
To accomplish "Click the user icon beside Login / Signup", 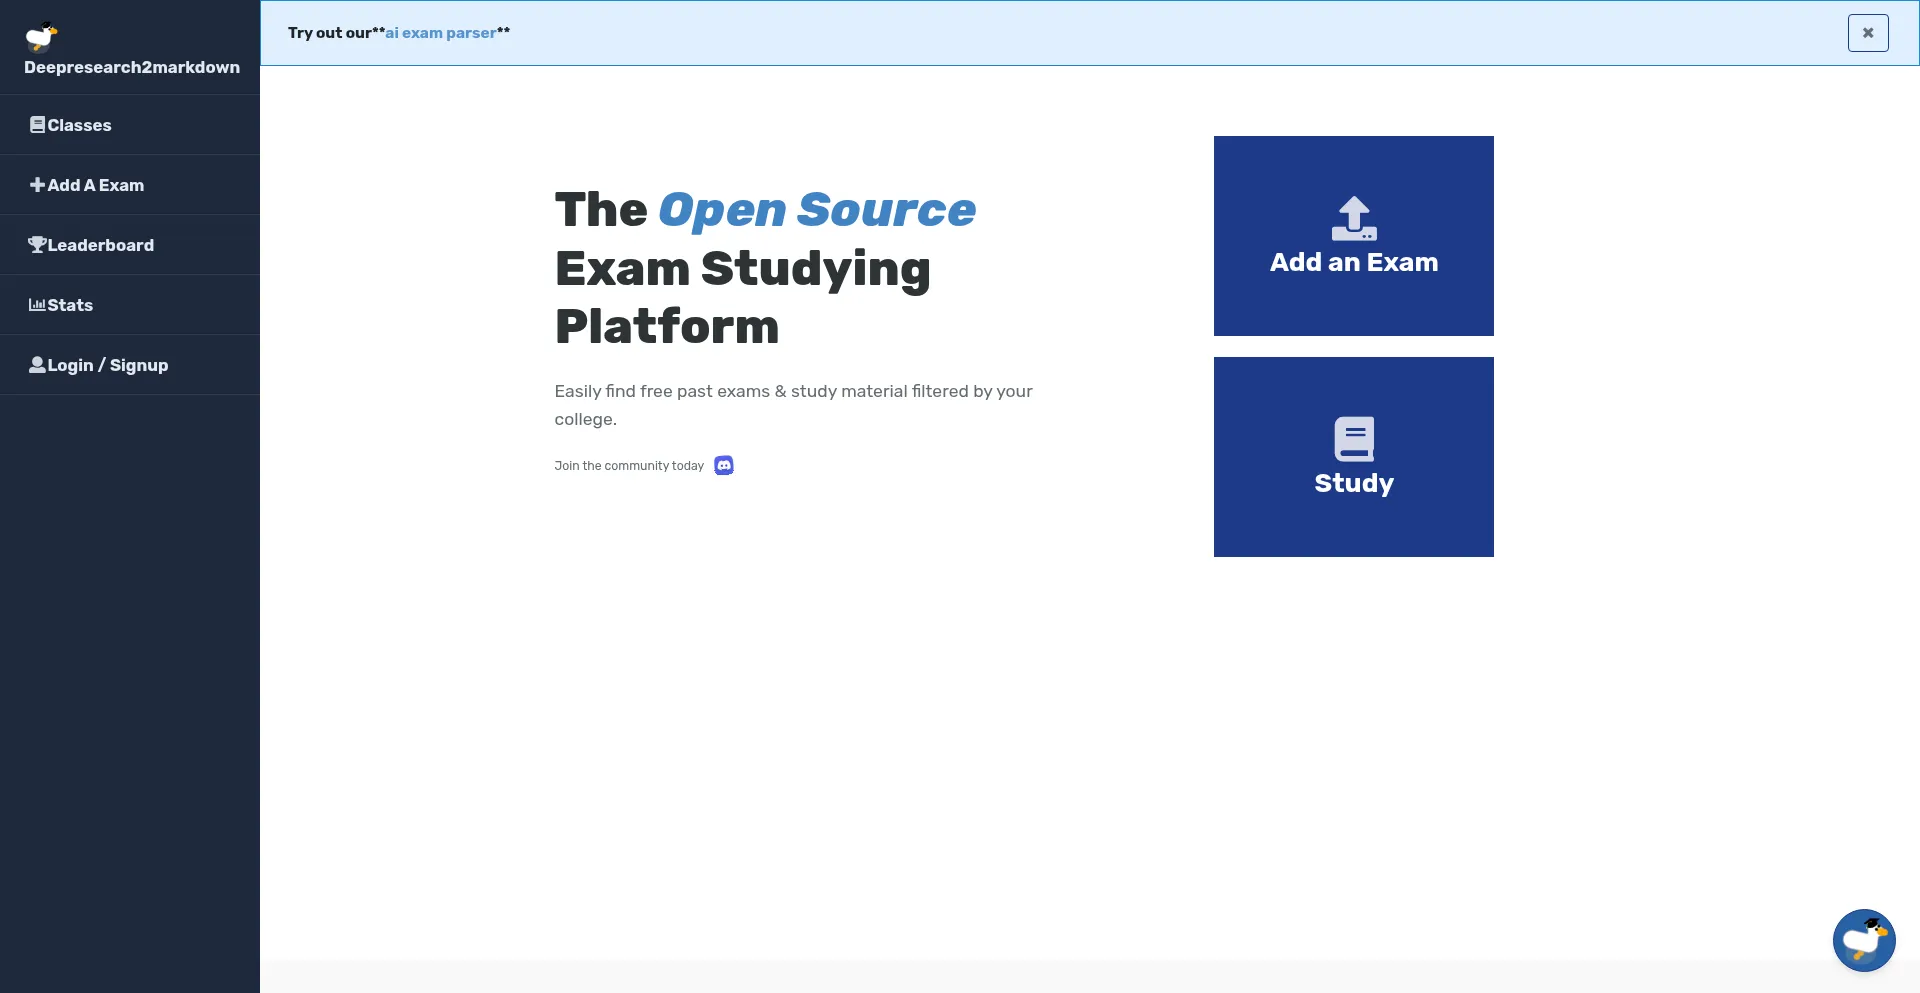I will [37, 365].
